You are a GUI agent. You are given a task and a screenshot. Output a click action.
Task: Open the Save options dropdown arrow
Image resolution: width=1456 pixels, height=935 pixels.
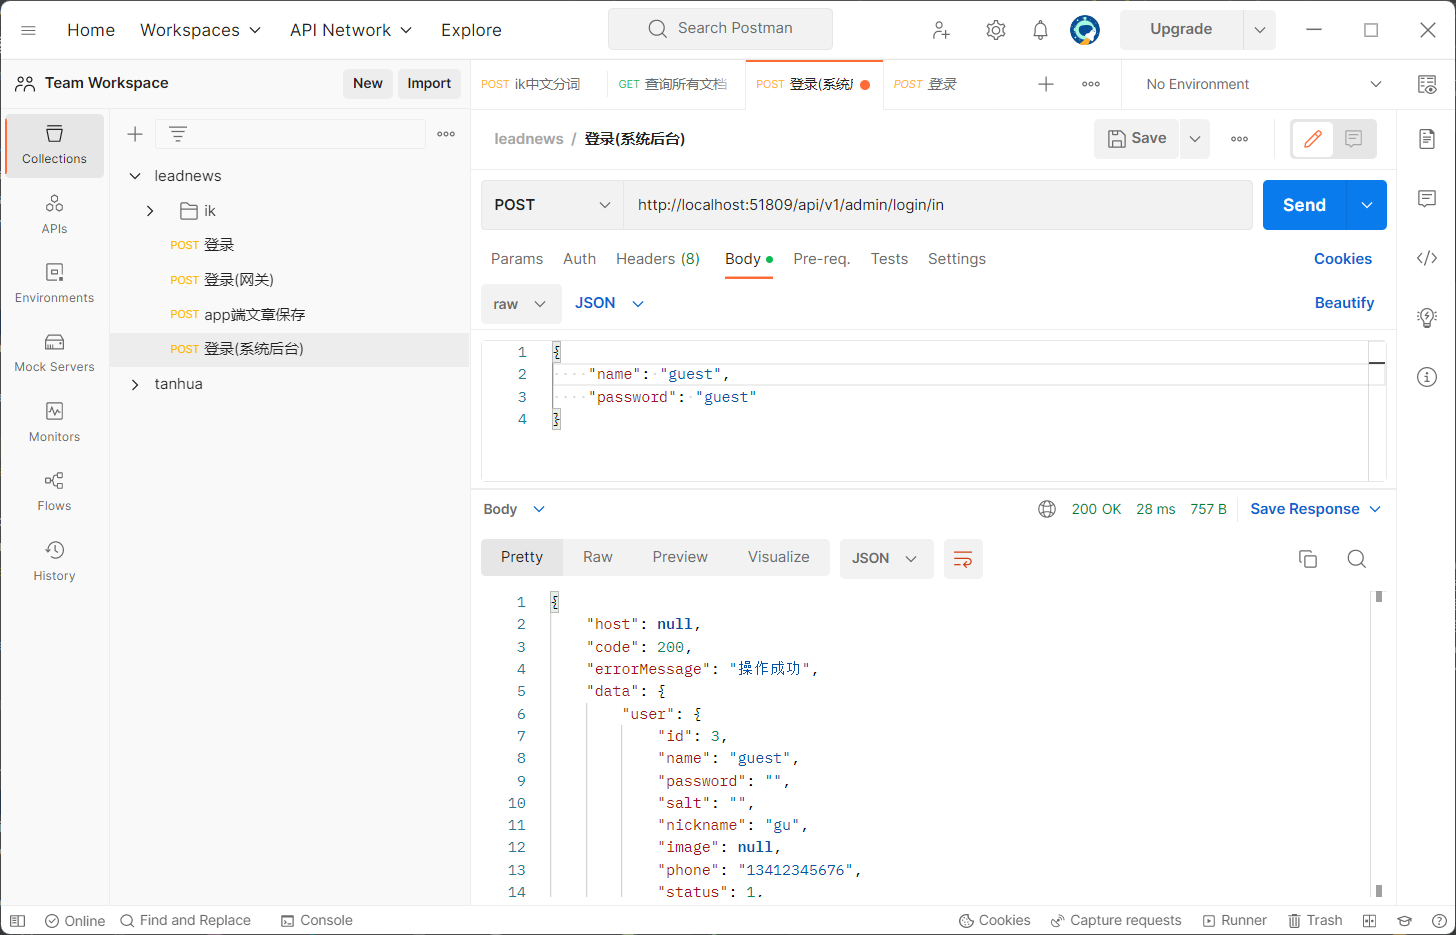1195,139
